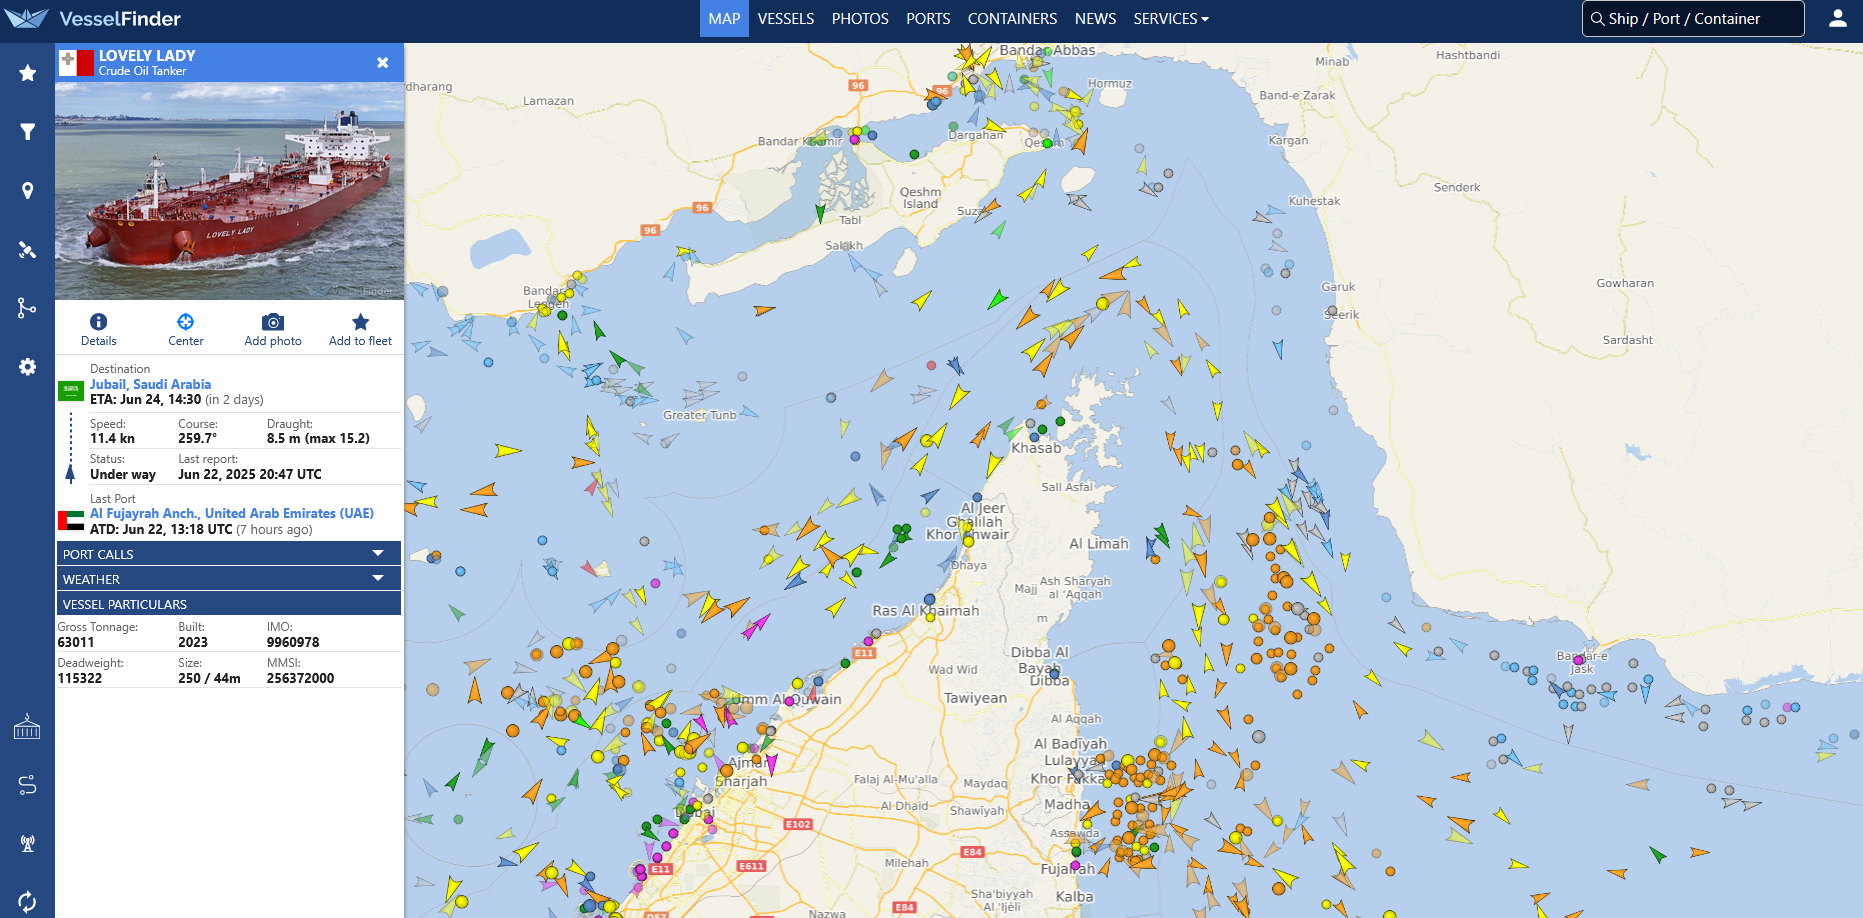
Task: Open Al Fujayrah Anch. last port link
Action: pyautogui.click(x=232, y=513)
